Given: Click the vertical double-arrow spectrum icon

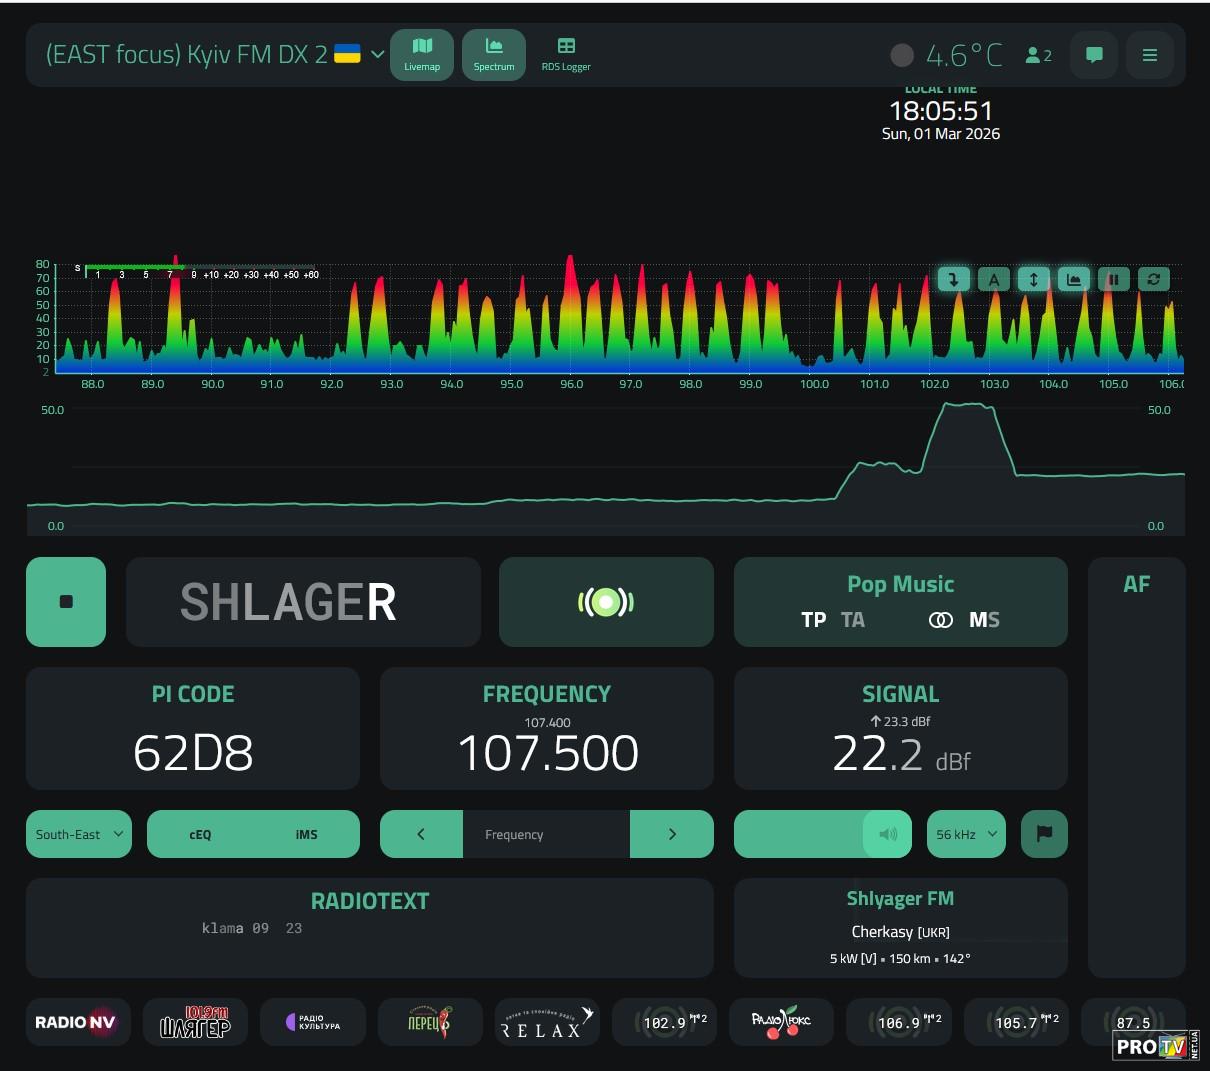Looking at the screenshot, I should (1033, 280).
